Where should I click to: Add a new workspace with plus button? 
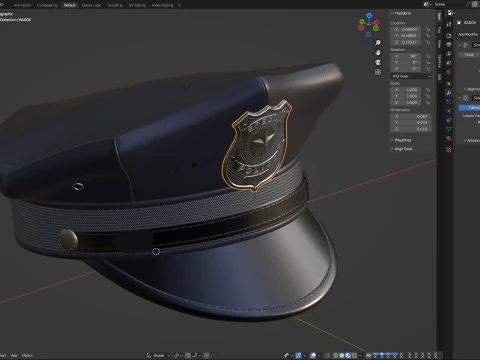pyautogui.click(x=179, y=5)
